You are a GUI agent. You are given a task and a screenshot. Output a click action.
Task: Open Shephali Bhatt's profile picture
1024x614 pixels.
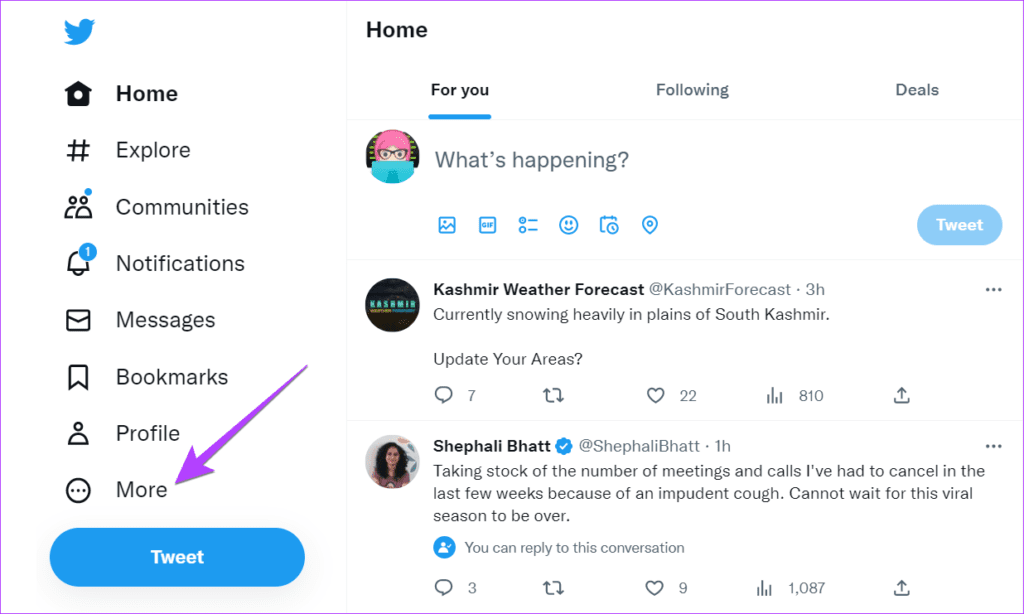pos(392,461)
